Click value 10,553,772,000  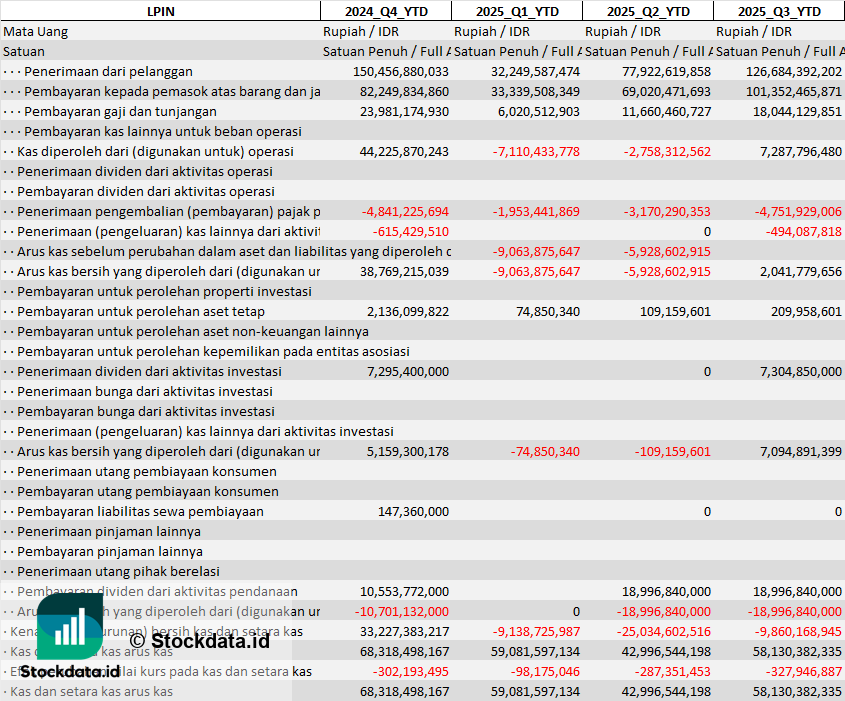[404, 592]
